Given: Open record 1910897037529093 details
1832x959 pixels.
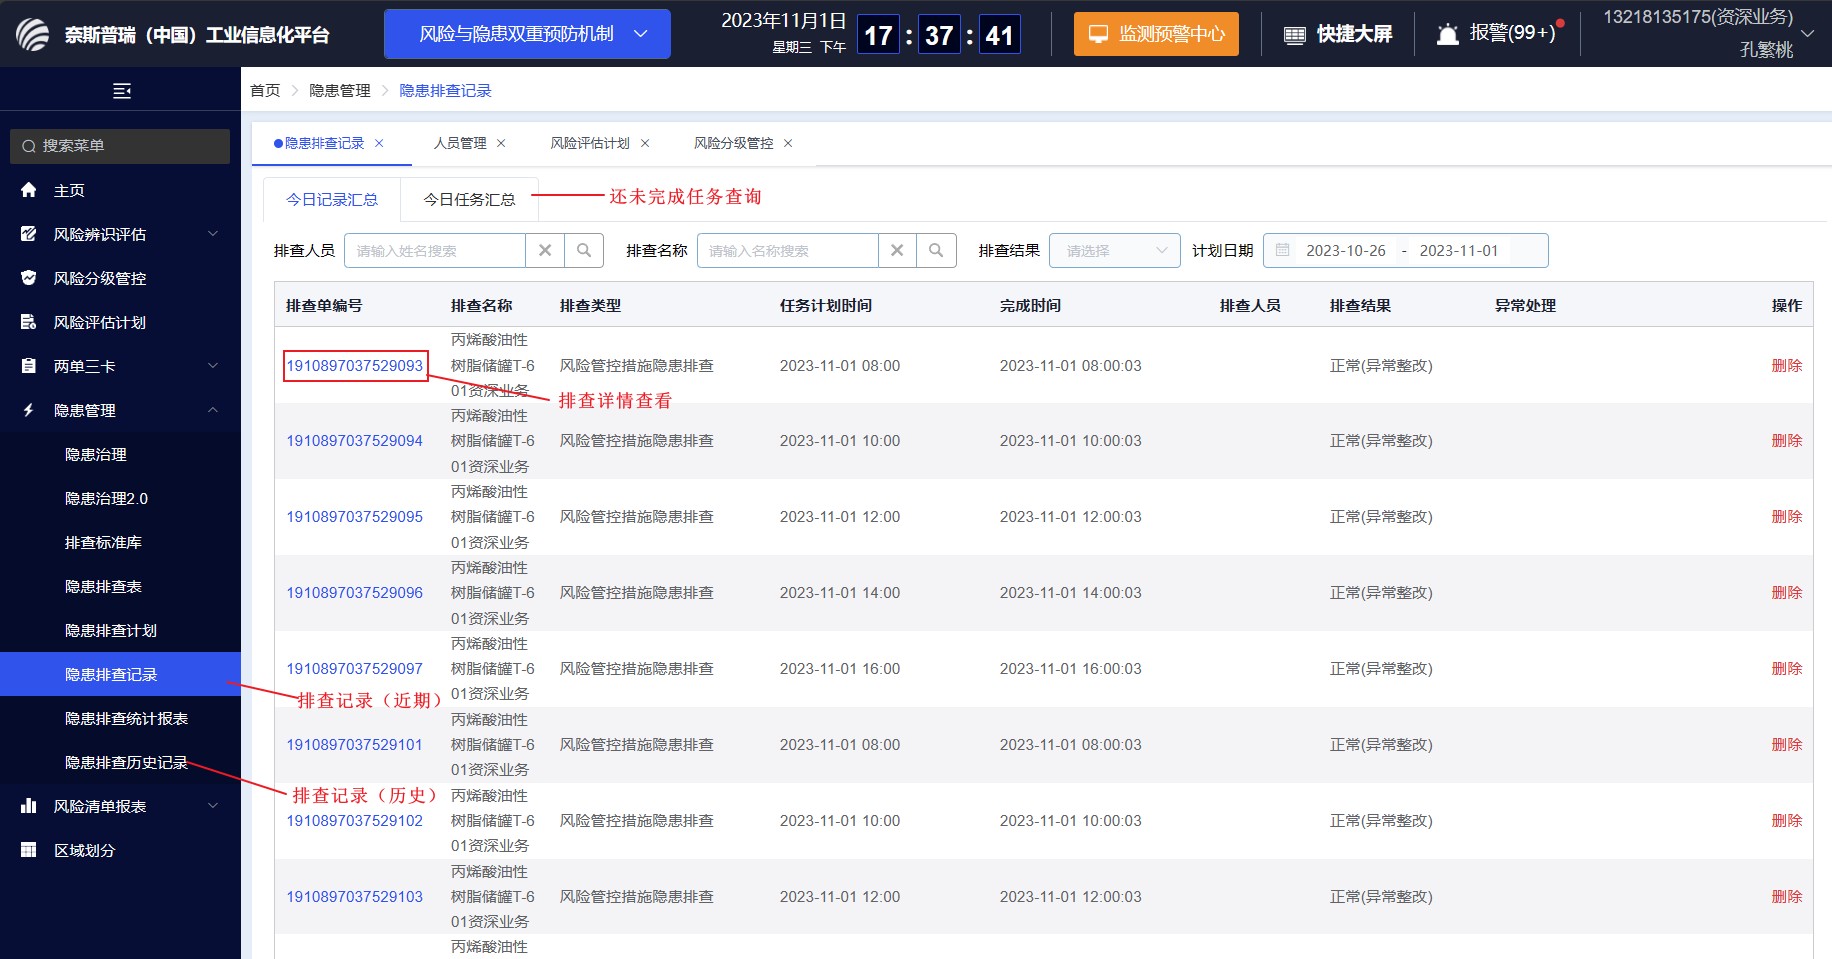Looking at the screenshot, I should coord(355,365).
